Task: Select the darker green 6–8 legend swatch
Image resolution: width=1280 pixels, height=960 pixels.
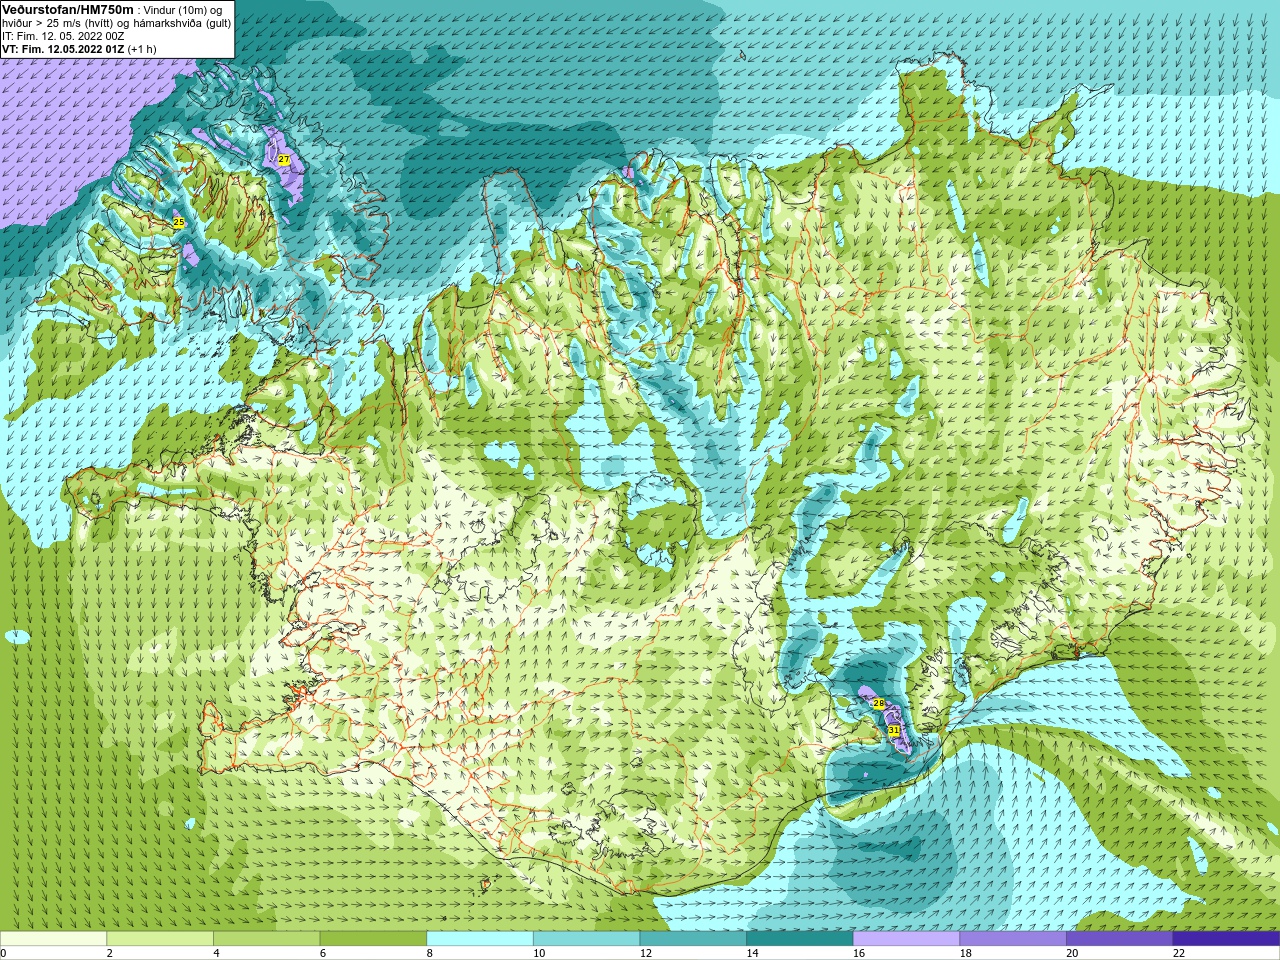Action: [x=373, y=939]
